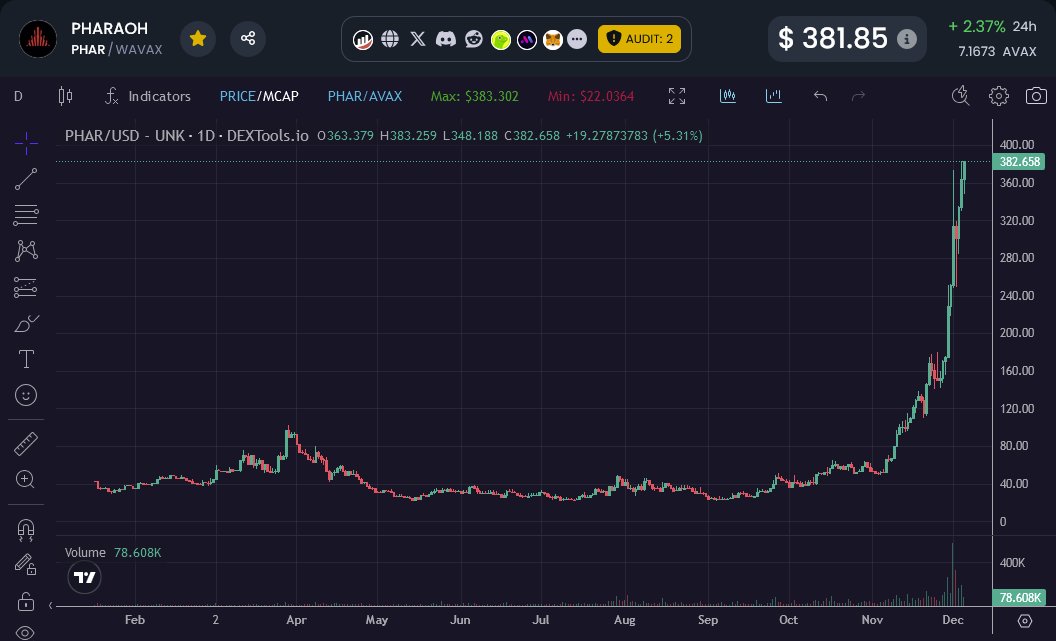Toggle hide all drawings eye icon
1056x641 pixels.
click(26, 632)
